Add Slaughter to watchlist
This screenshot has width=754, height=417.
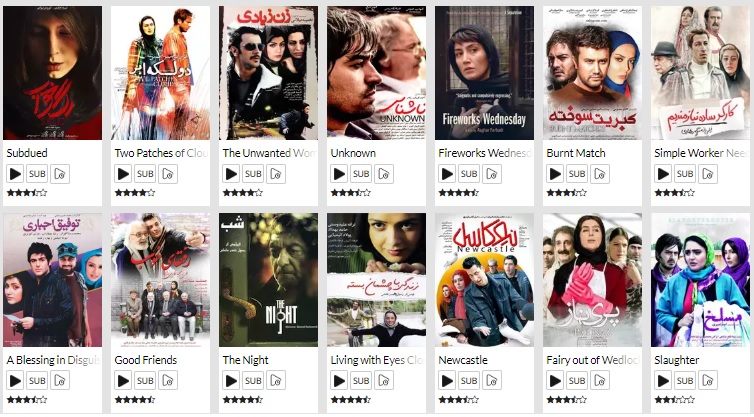pyautogui.click(x=708, y=380)
